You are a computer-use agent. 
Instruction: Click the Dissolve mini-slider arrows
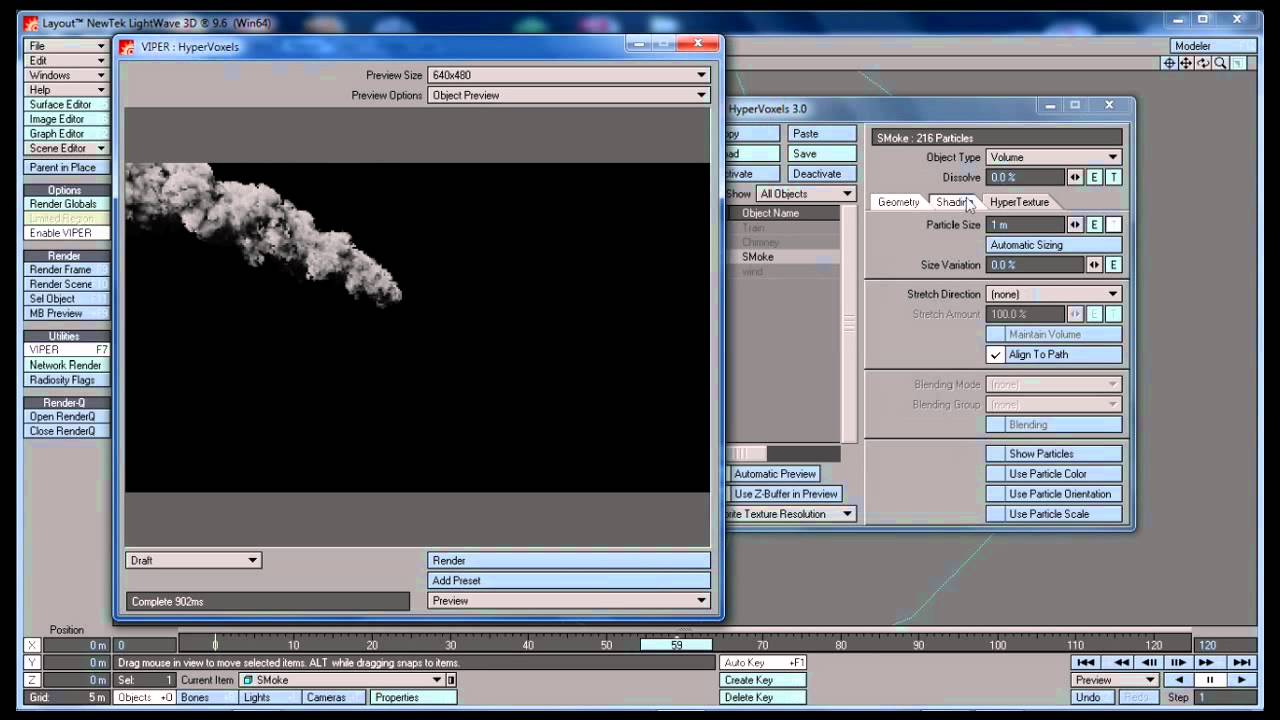point(1075,177)
